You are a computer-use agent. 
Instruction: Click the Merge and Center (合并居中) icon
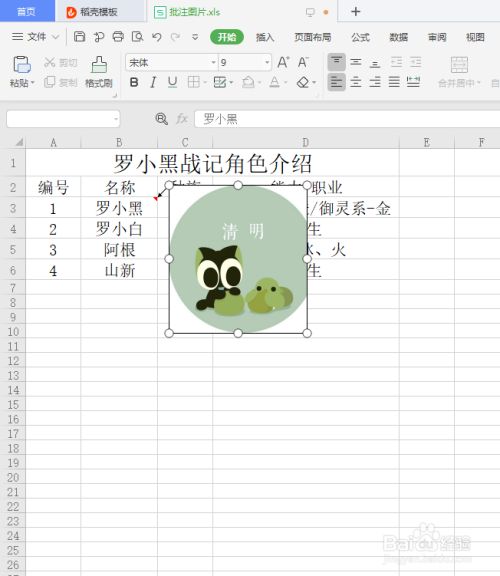point(459,65)
